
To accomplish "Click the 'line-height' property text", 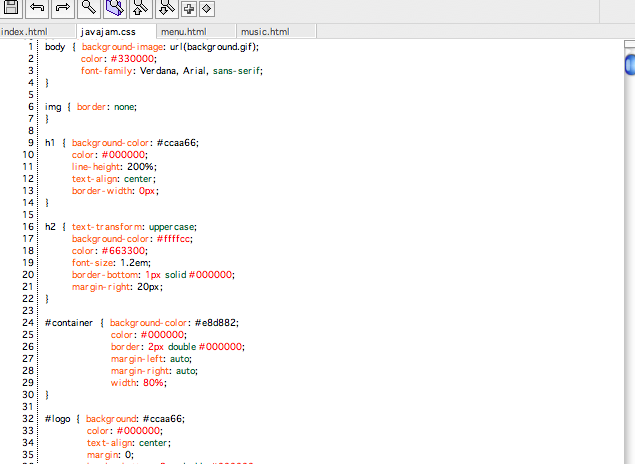I will 96,167.
